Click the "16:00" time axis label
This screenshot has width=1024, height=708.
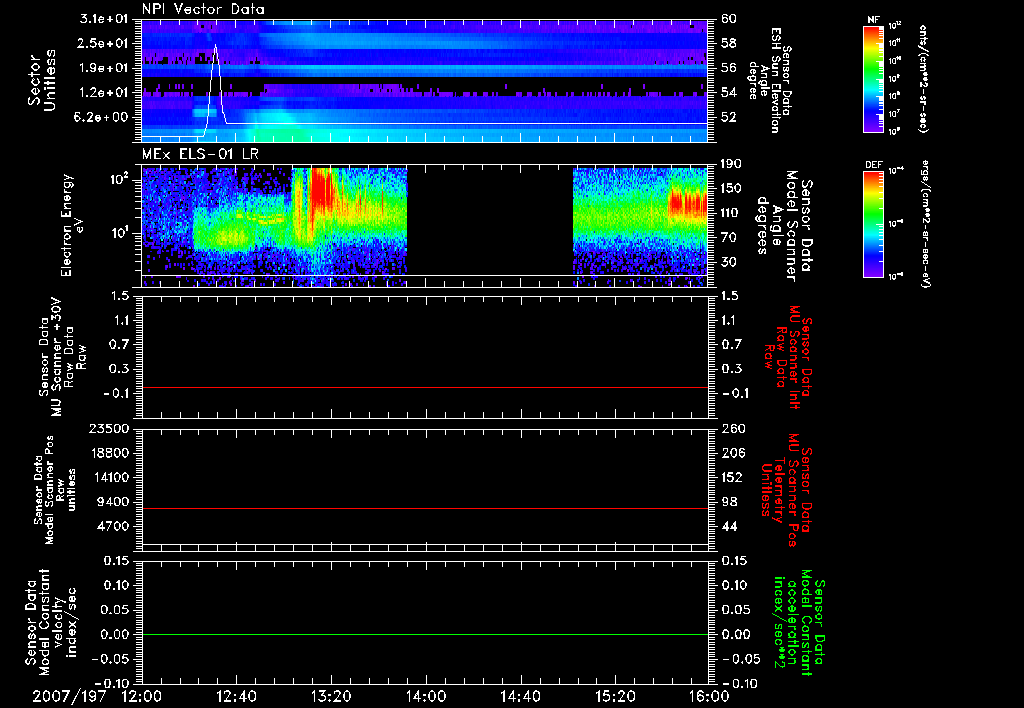(x=709, y=696)
